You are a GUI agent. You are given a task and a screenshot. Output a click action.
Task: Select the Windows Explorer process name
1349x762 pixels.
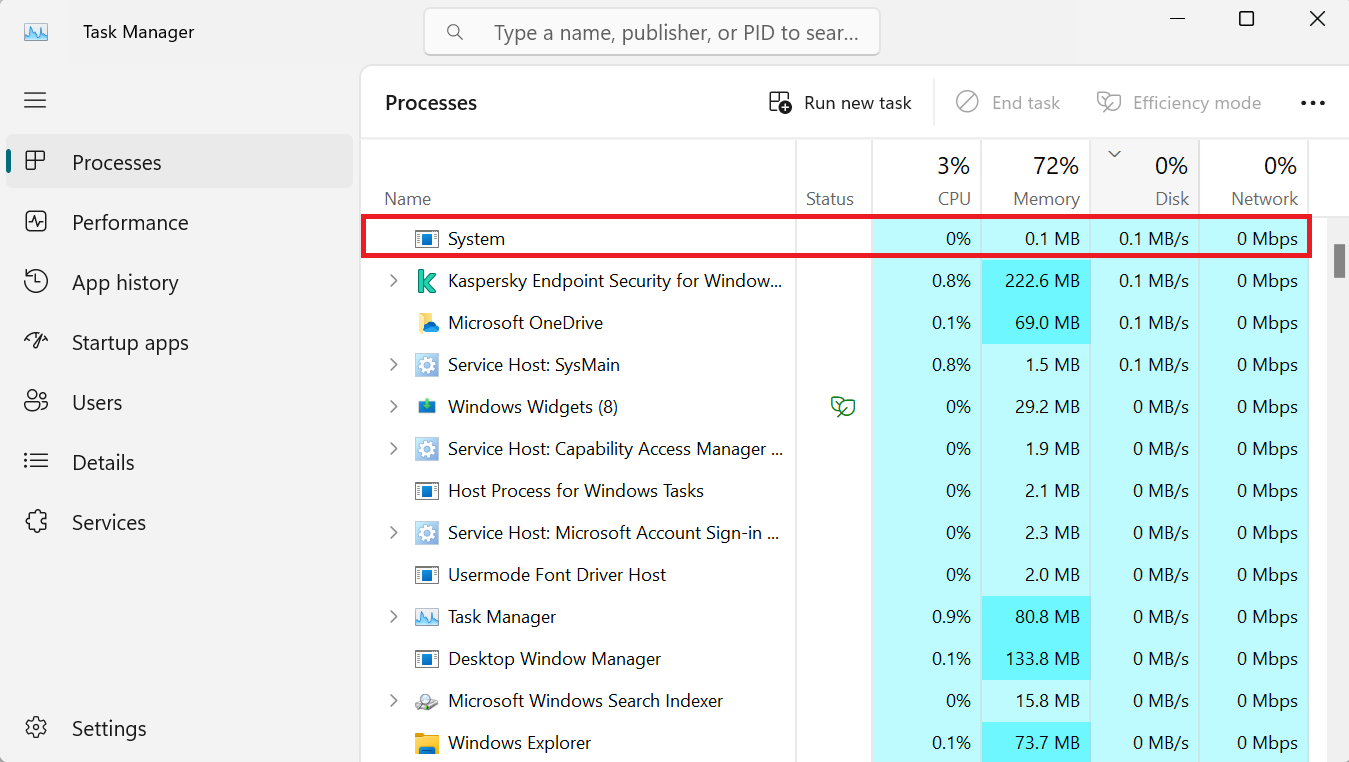coord(519,743)
